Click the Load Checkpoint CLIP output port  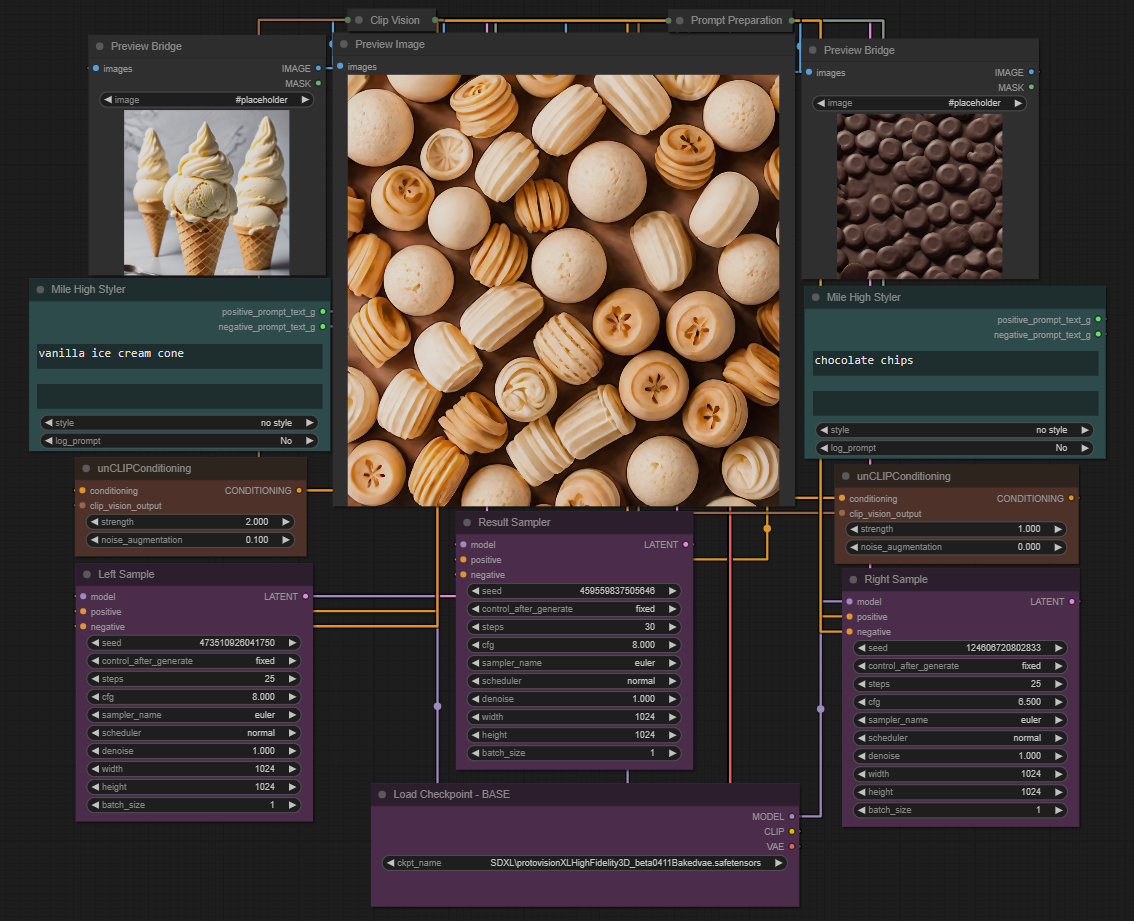792,831
